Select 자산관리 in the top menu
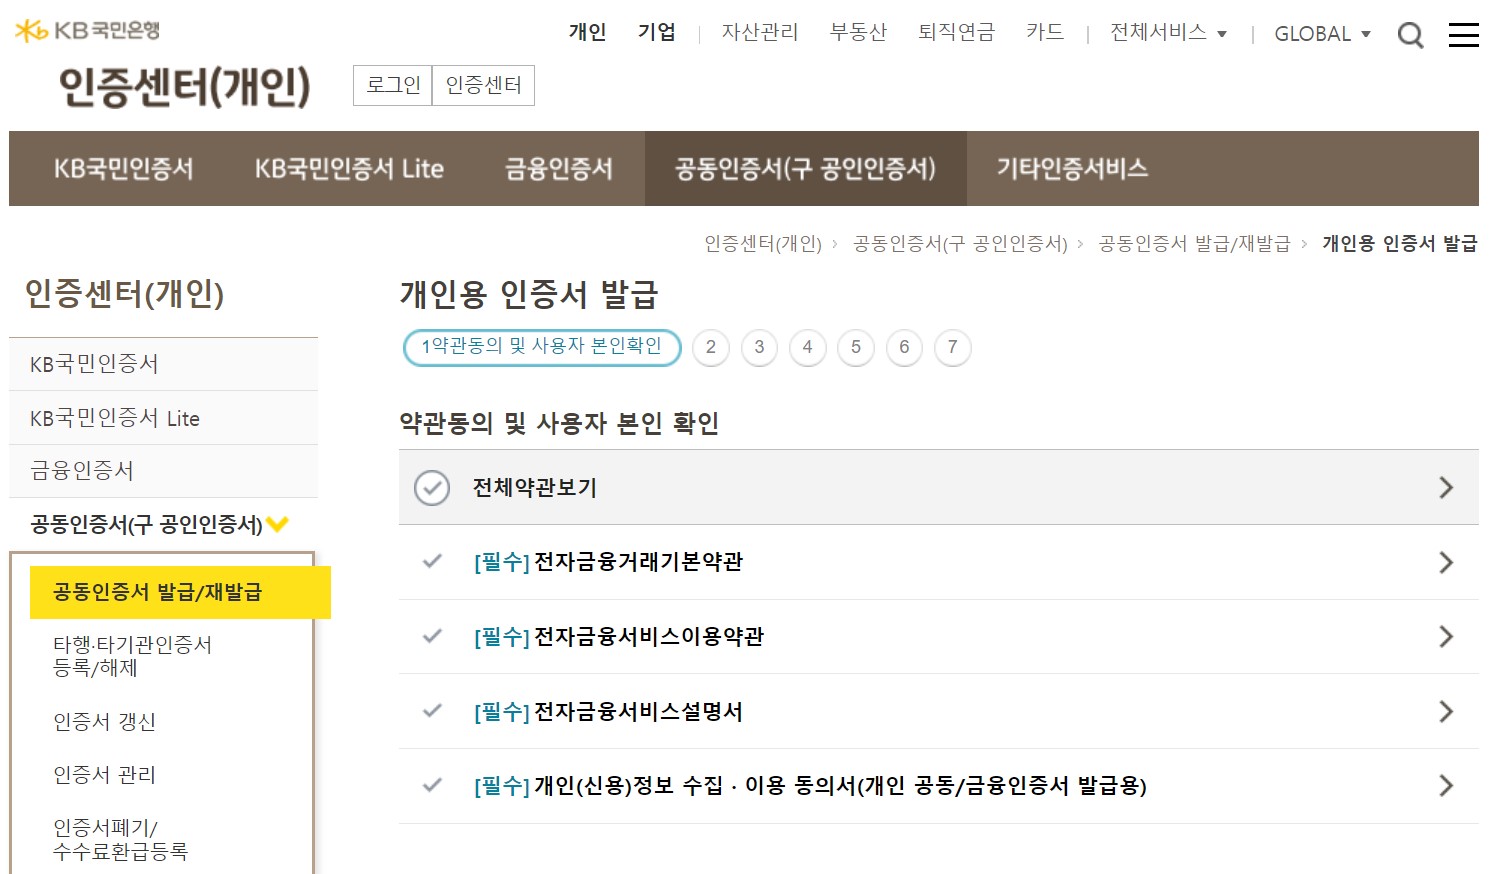Screen dimensions: 1494x874 coord(759,31)
